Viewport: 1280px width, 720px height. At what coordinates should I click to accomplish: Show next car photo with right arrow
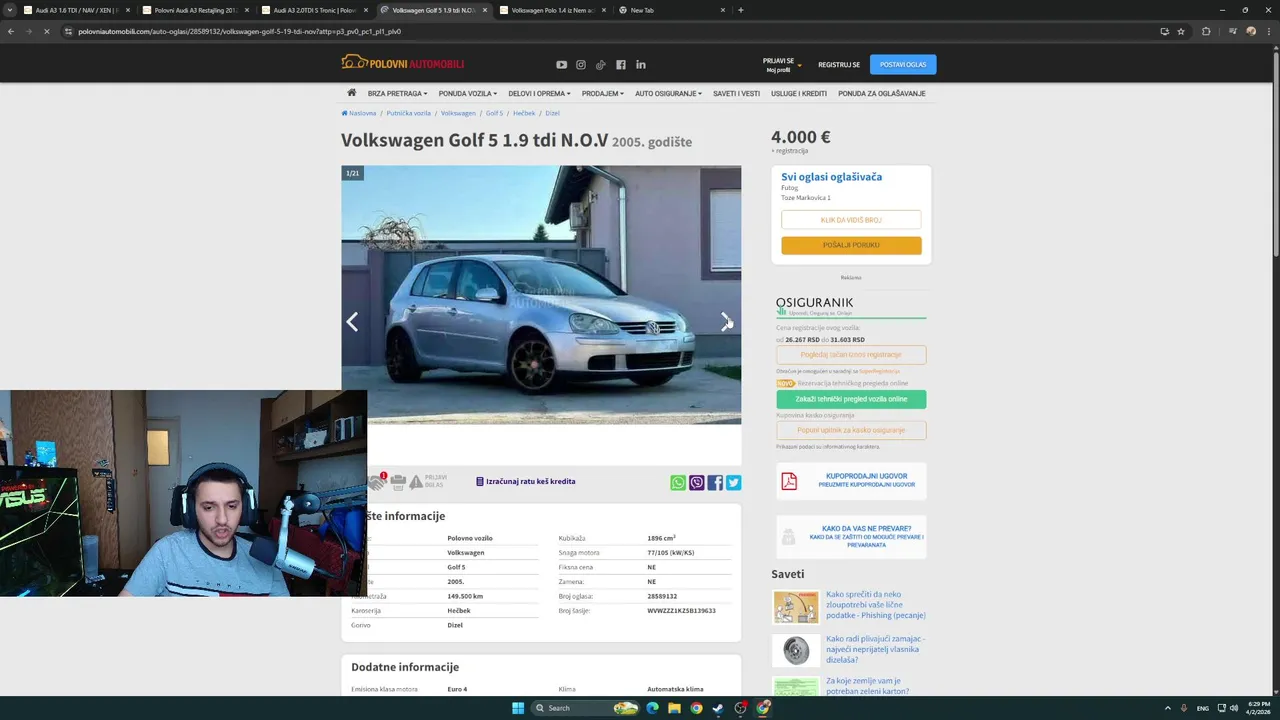726,321
